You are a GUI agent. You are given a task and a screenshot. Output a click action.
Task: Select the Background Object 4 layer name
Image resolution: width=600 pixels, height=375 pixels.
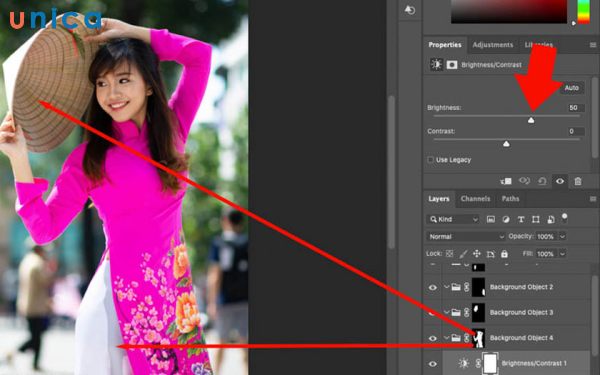pyautogui.click(x=521, y=338)
